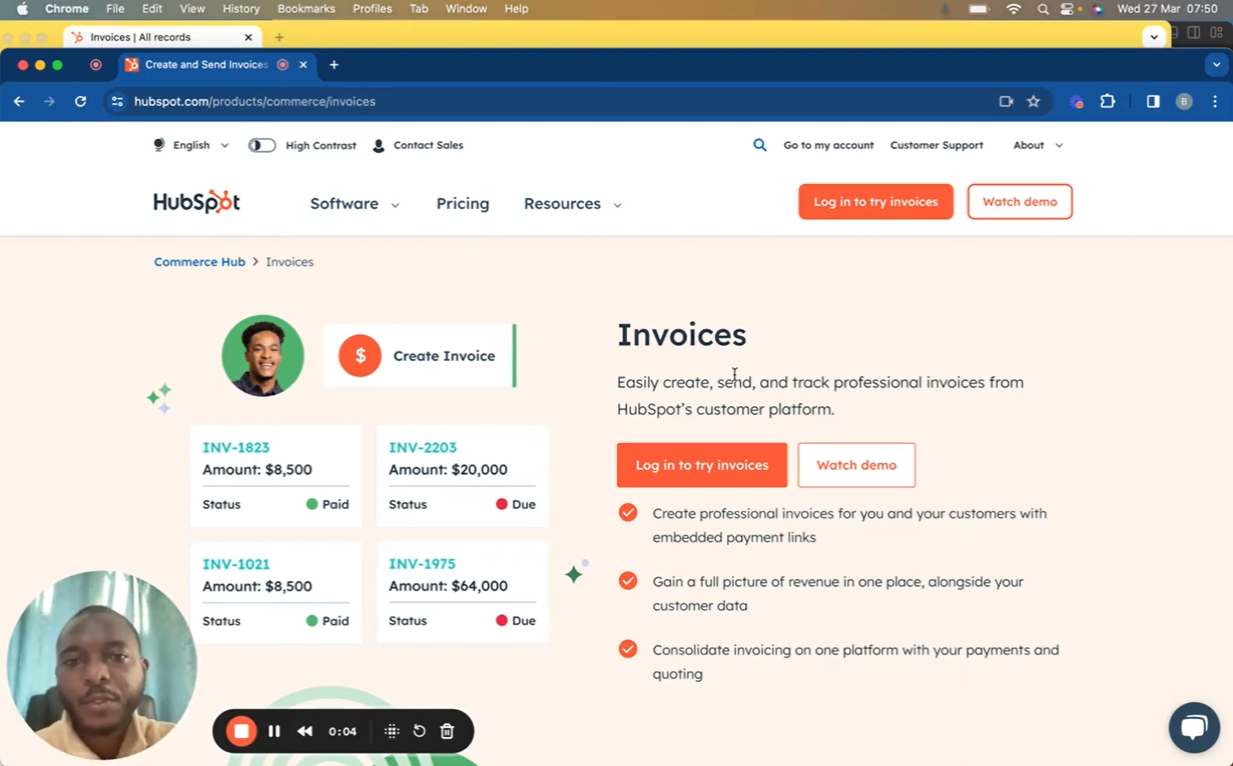
Task: Click the INV-1823 invoice number
Action: [x=236, y=447]
